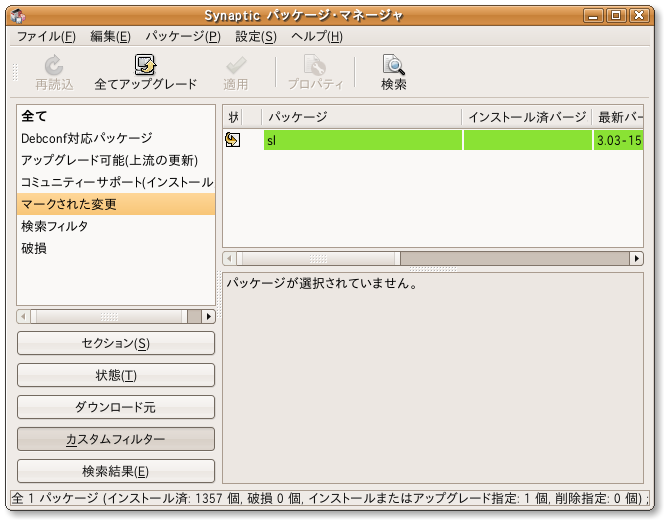
Task: Click filter list scrollbar right arrow
Action: click(x=208, y=316)
